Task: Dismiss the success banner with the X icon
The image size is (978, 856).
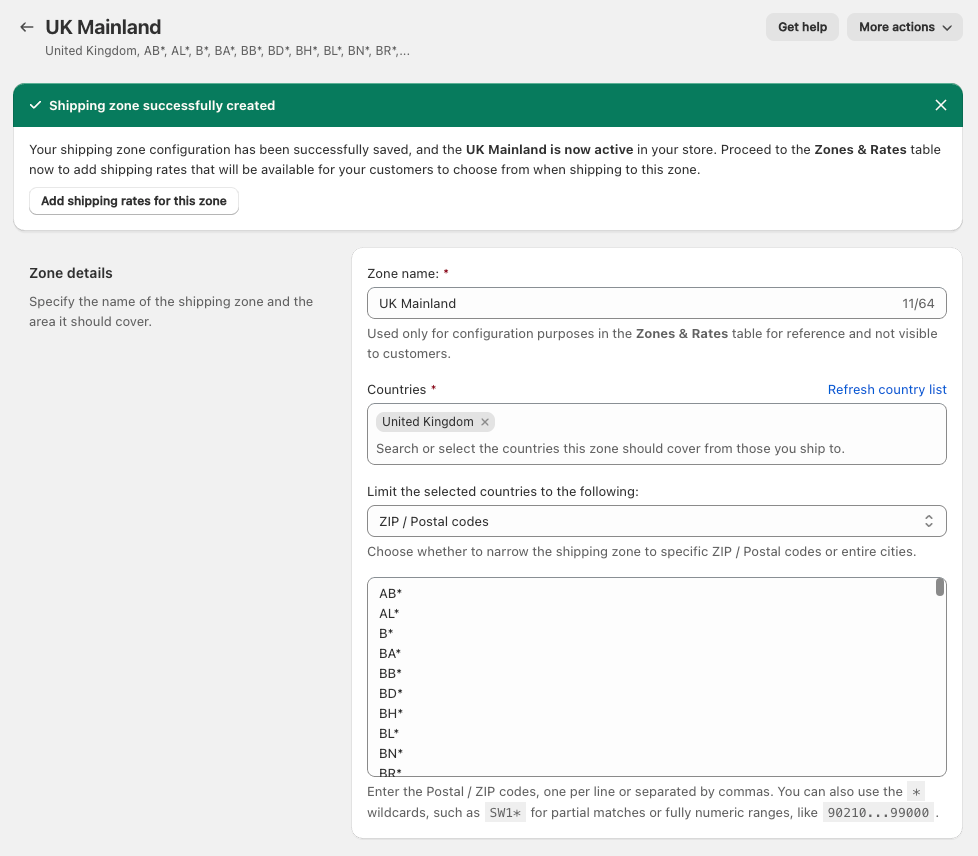Action: point(940,105)
